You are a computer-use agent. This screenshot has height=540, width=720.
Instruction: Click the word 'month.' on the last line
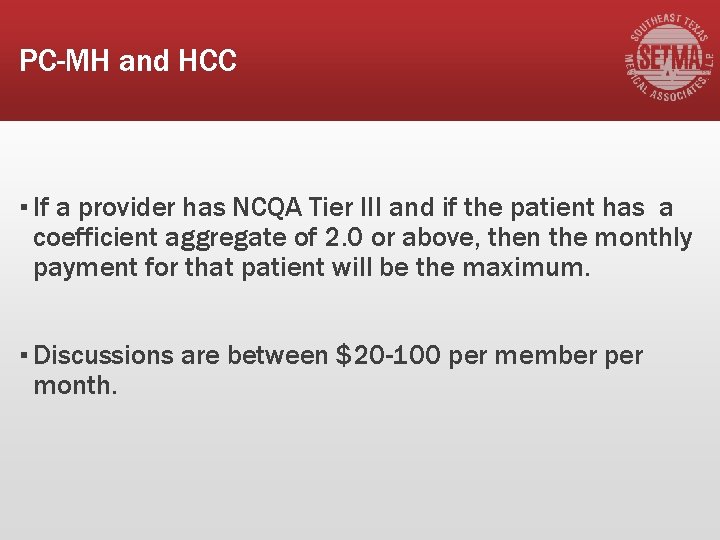click(x=75, y=384)
